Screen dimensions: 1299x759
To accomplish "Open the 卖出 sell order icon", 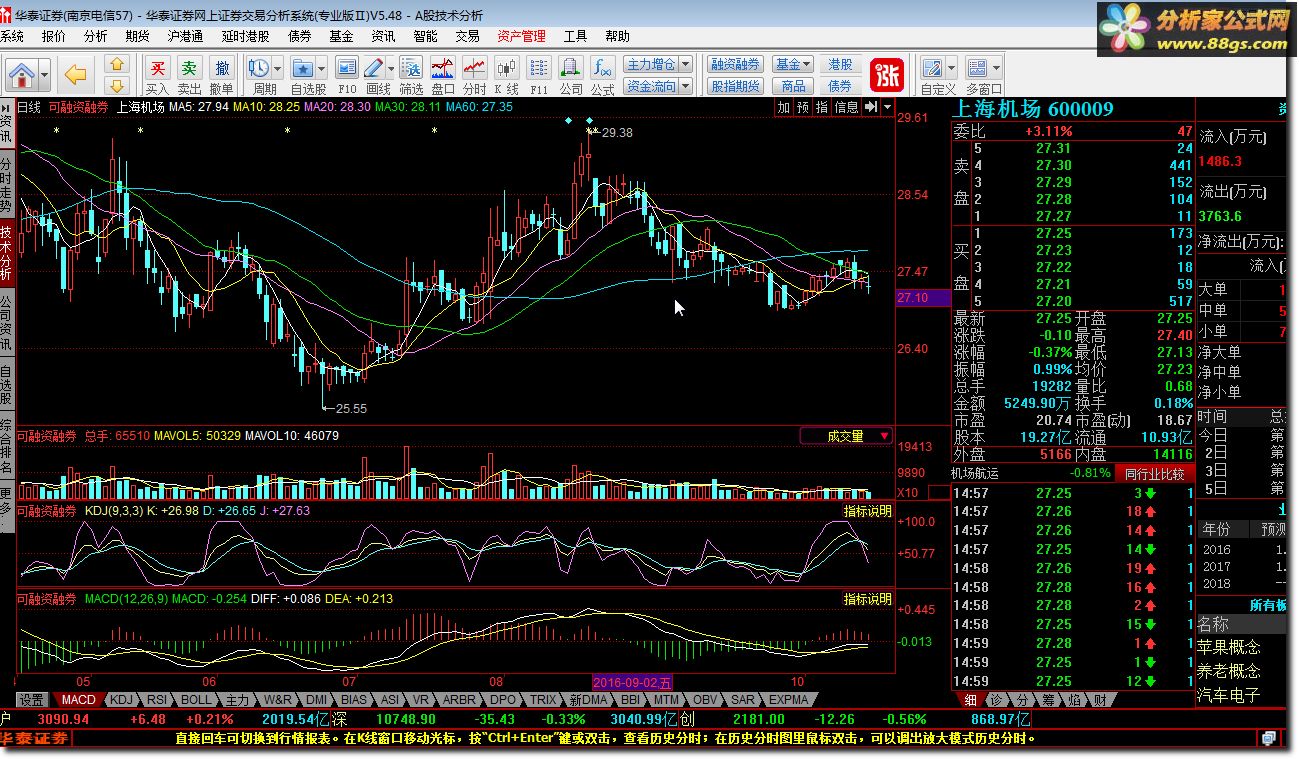I will (x=189, y=68).
